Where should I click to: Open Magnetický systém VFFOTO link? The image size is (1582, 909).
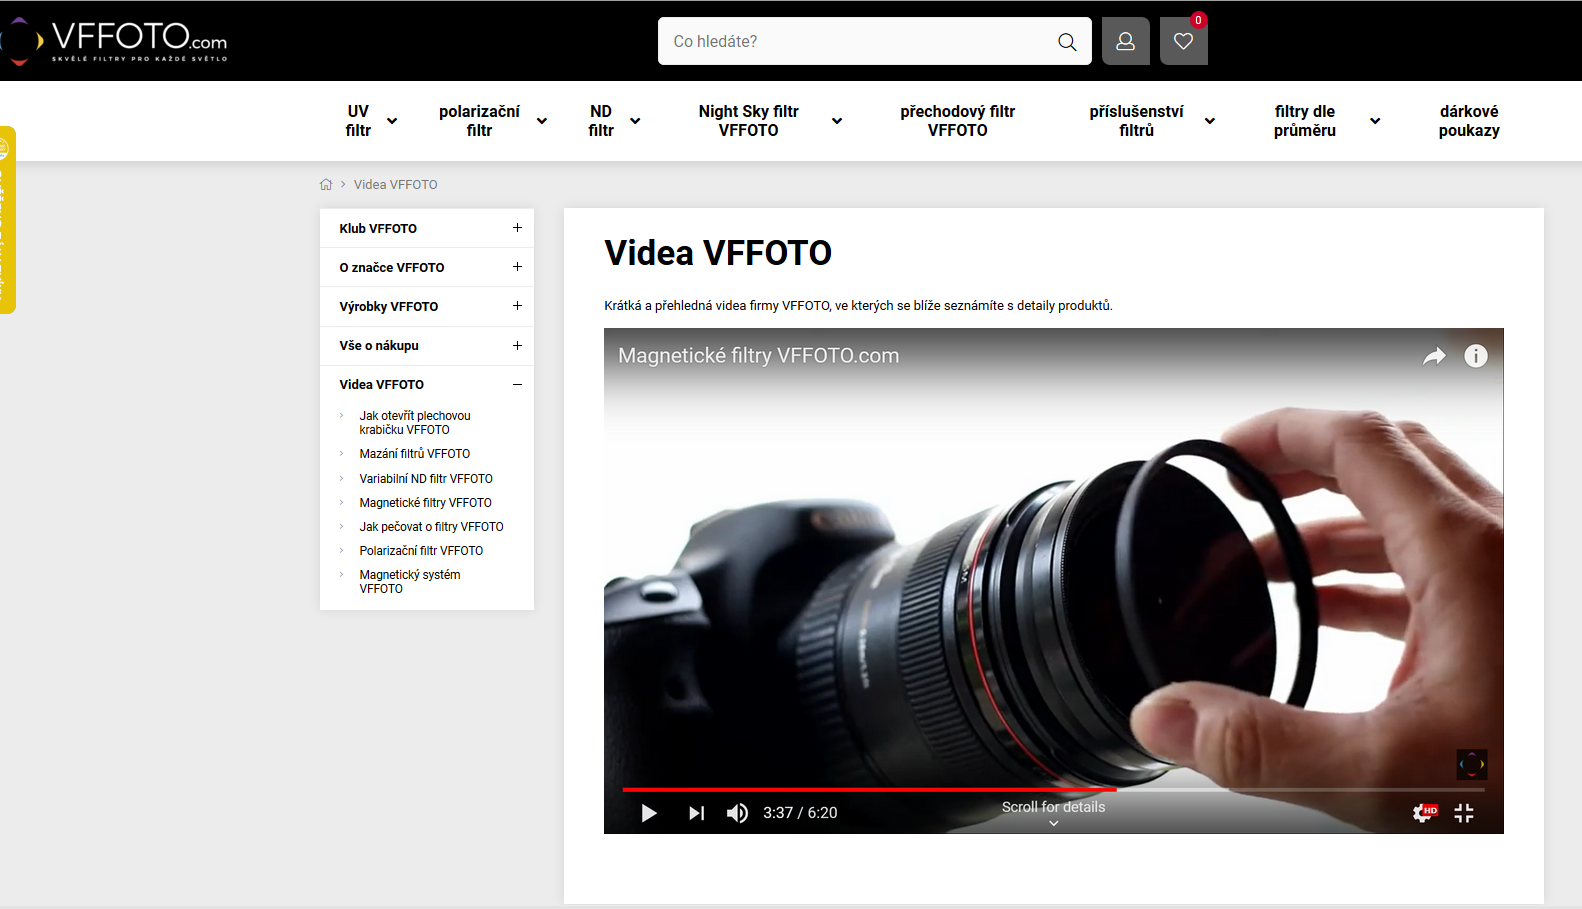[x=410, y=582]
